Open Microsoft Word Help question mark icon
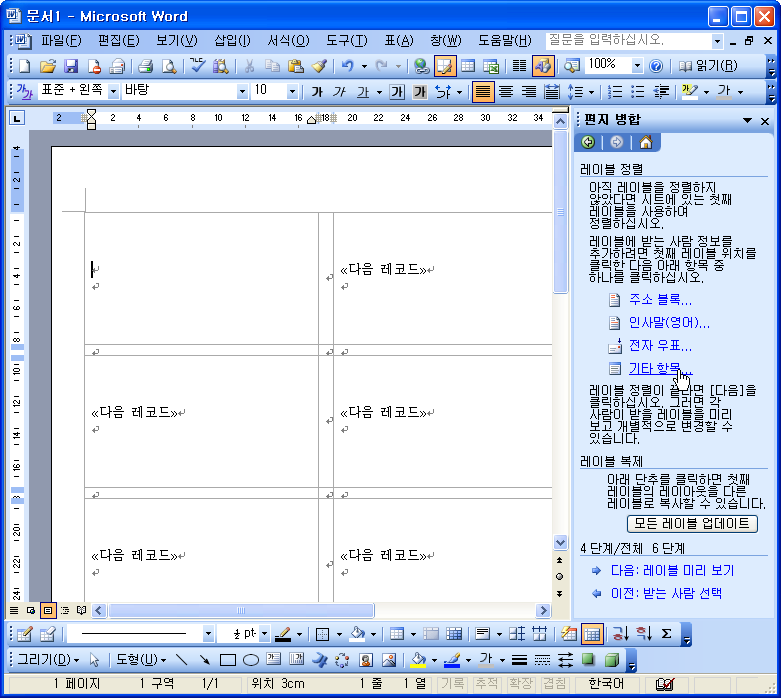This screenshot has height=698, width=781. point(656,66)
